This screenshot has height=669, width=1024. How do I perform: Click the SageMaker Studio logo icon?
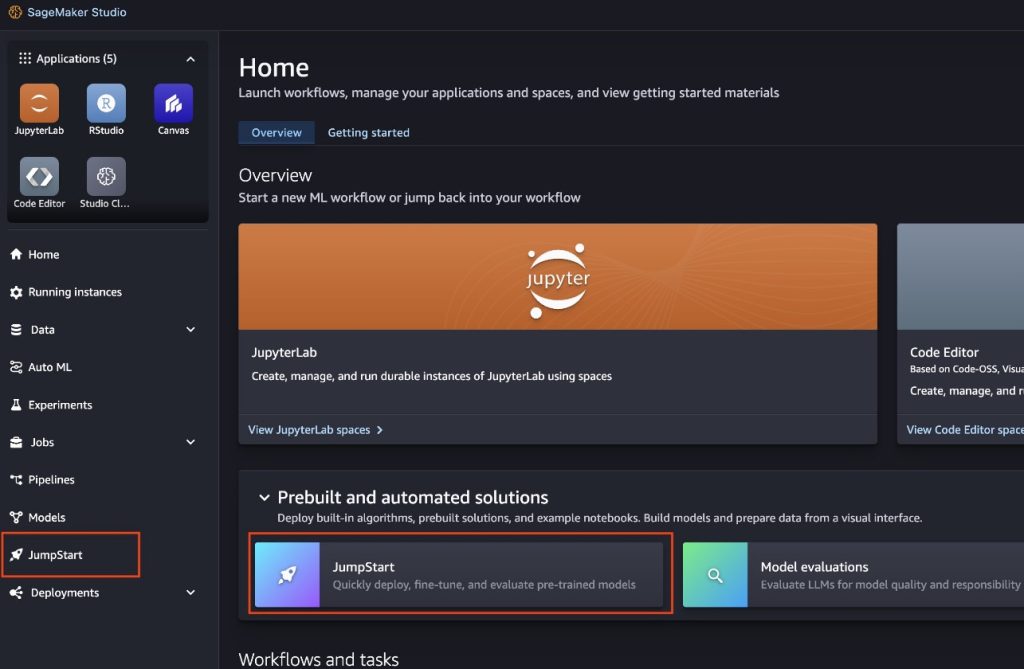15,12
